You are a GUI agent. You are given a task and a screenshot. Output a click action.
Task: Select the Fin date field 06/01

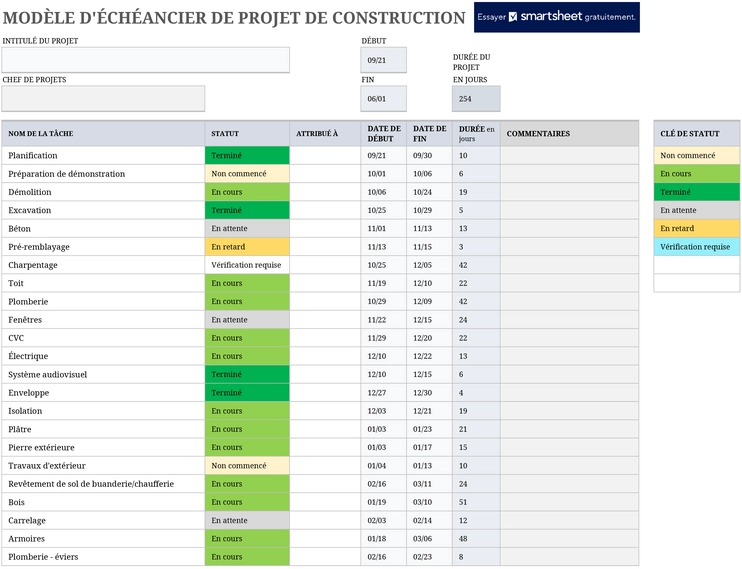point(383,98)
